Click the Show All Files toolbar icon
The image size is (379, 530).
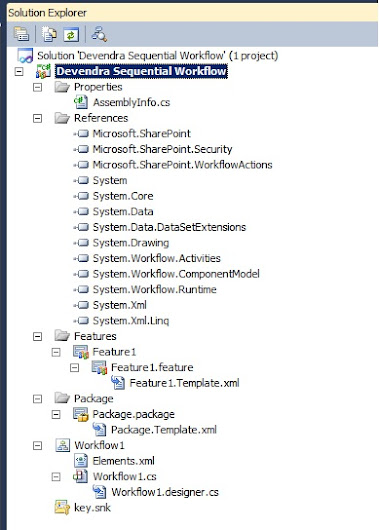coord(49,34)
